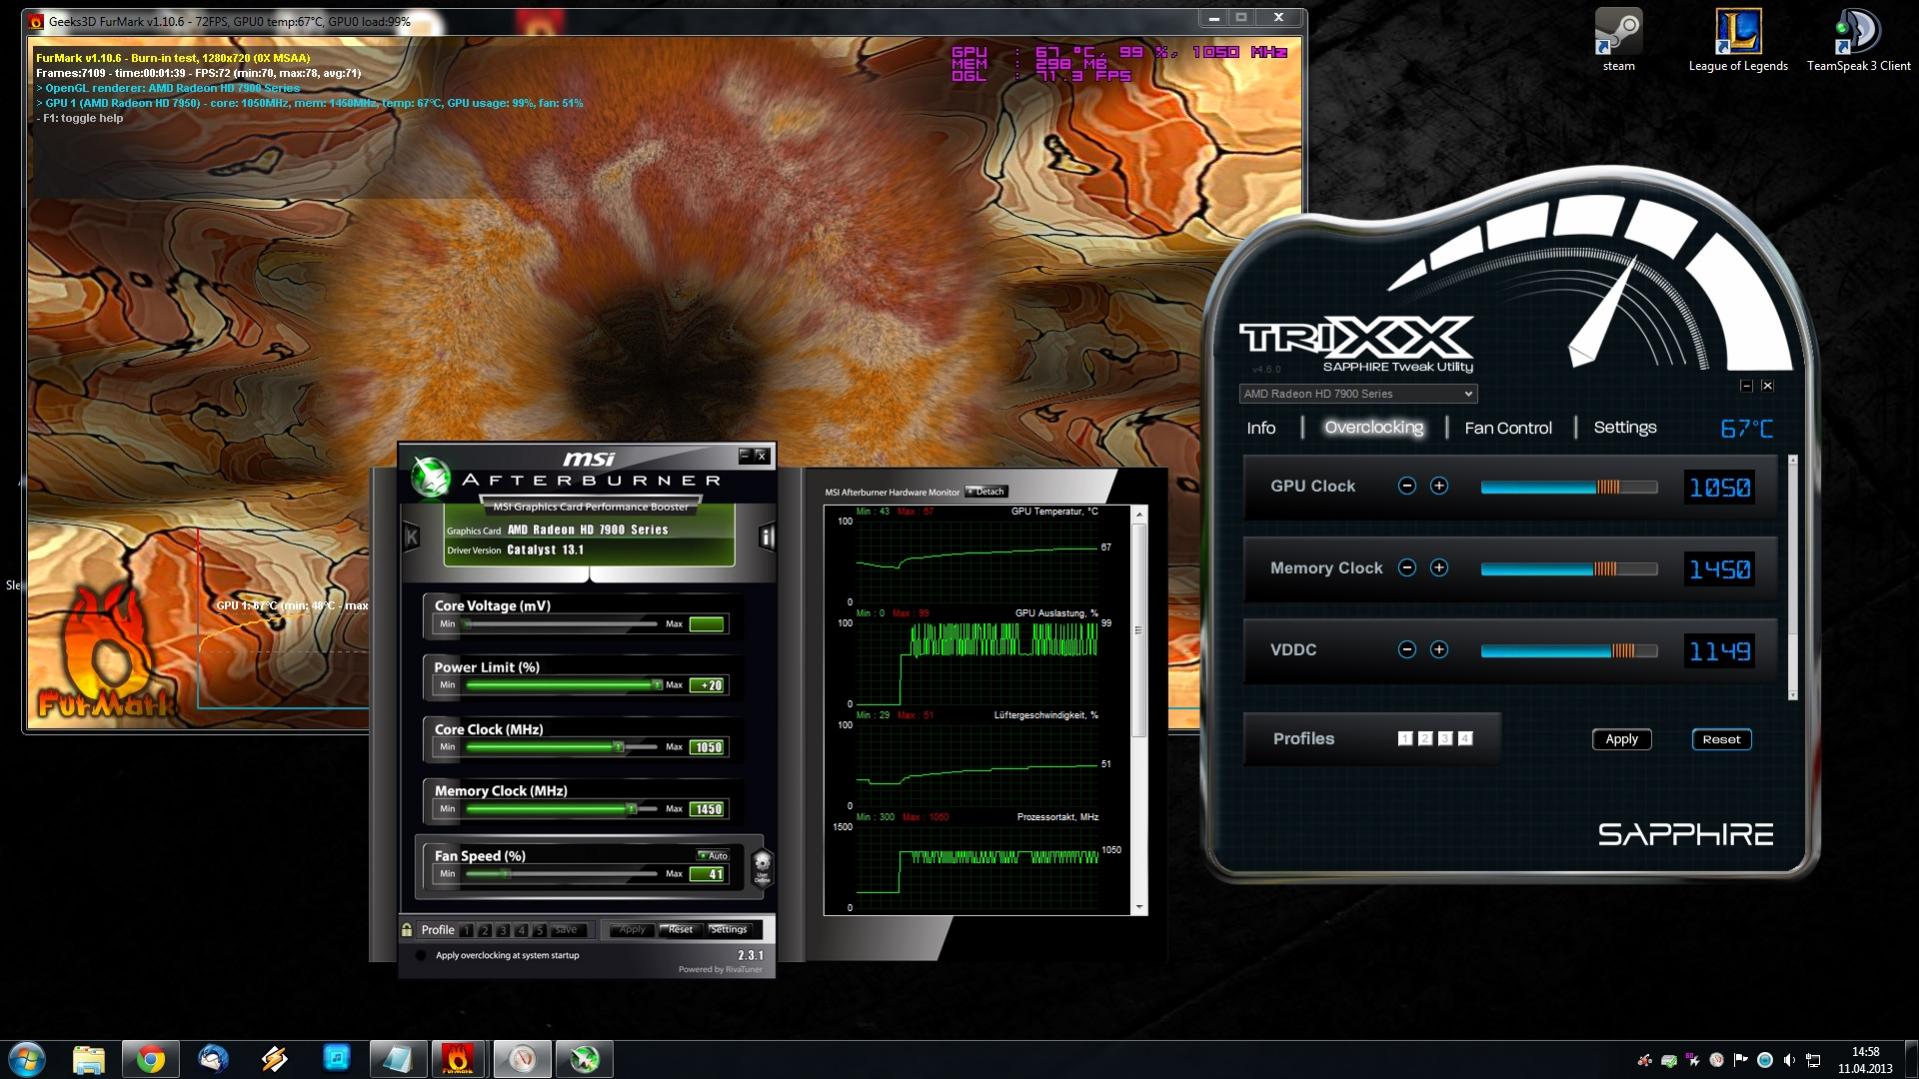Viewport: 1919px width, 1079px height.
Task: Toggle Auto fan speed in Afterburner
Action: (x=713, y=856)
